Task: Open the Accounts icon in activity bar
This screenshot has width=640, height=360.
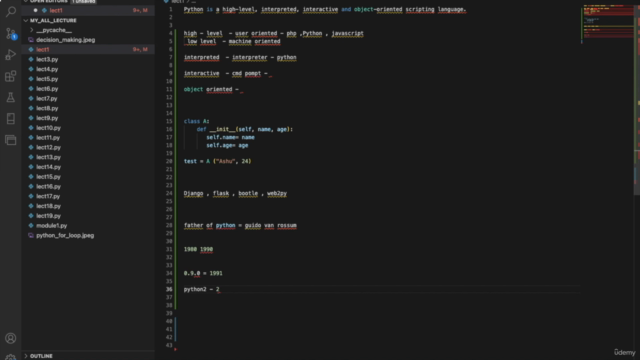Action: (x=11, y=338)
